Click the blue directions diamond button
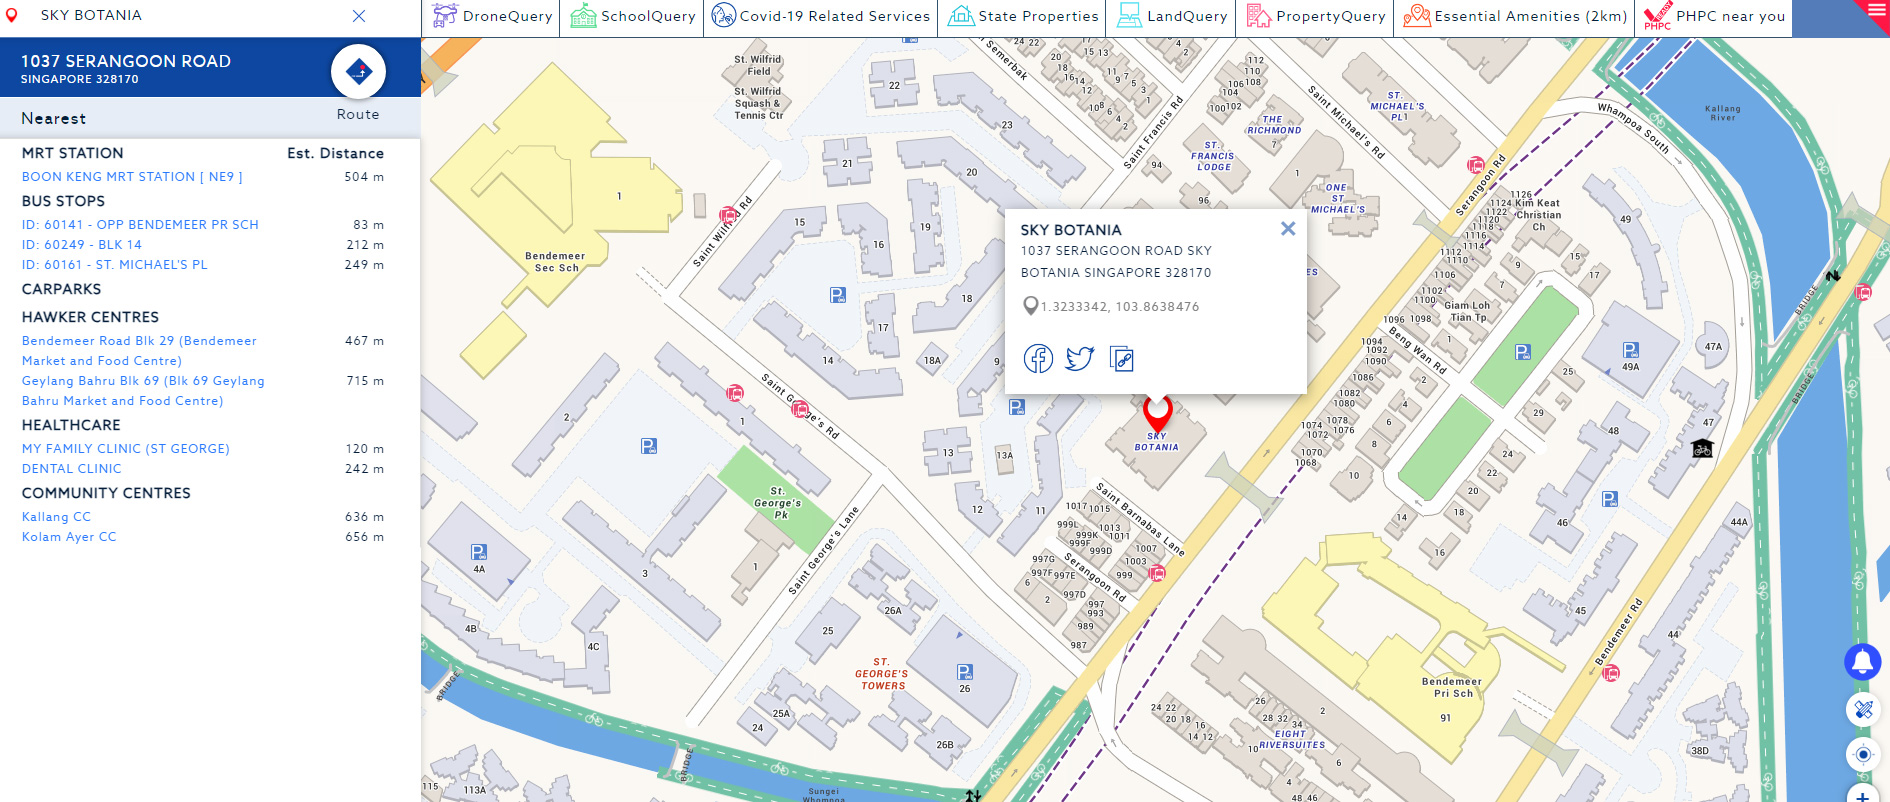The height and width of the screenshot is (802, 1890). (x=358, y=71)
